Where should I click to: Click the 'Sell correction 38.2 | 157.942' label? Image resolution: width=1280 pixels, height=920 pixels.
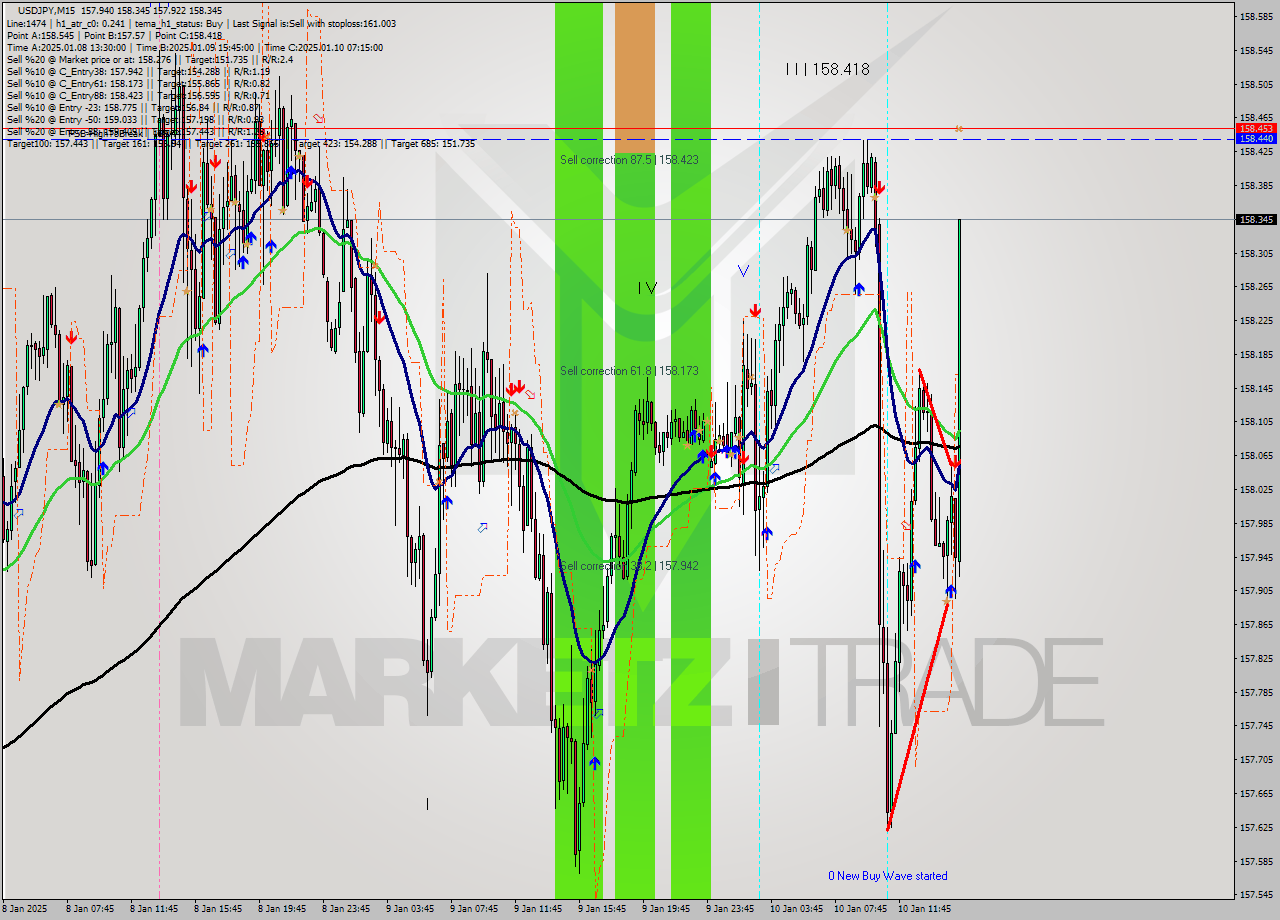(x=629, y=566)
